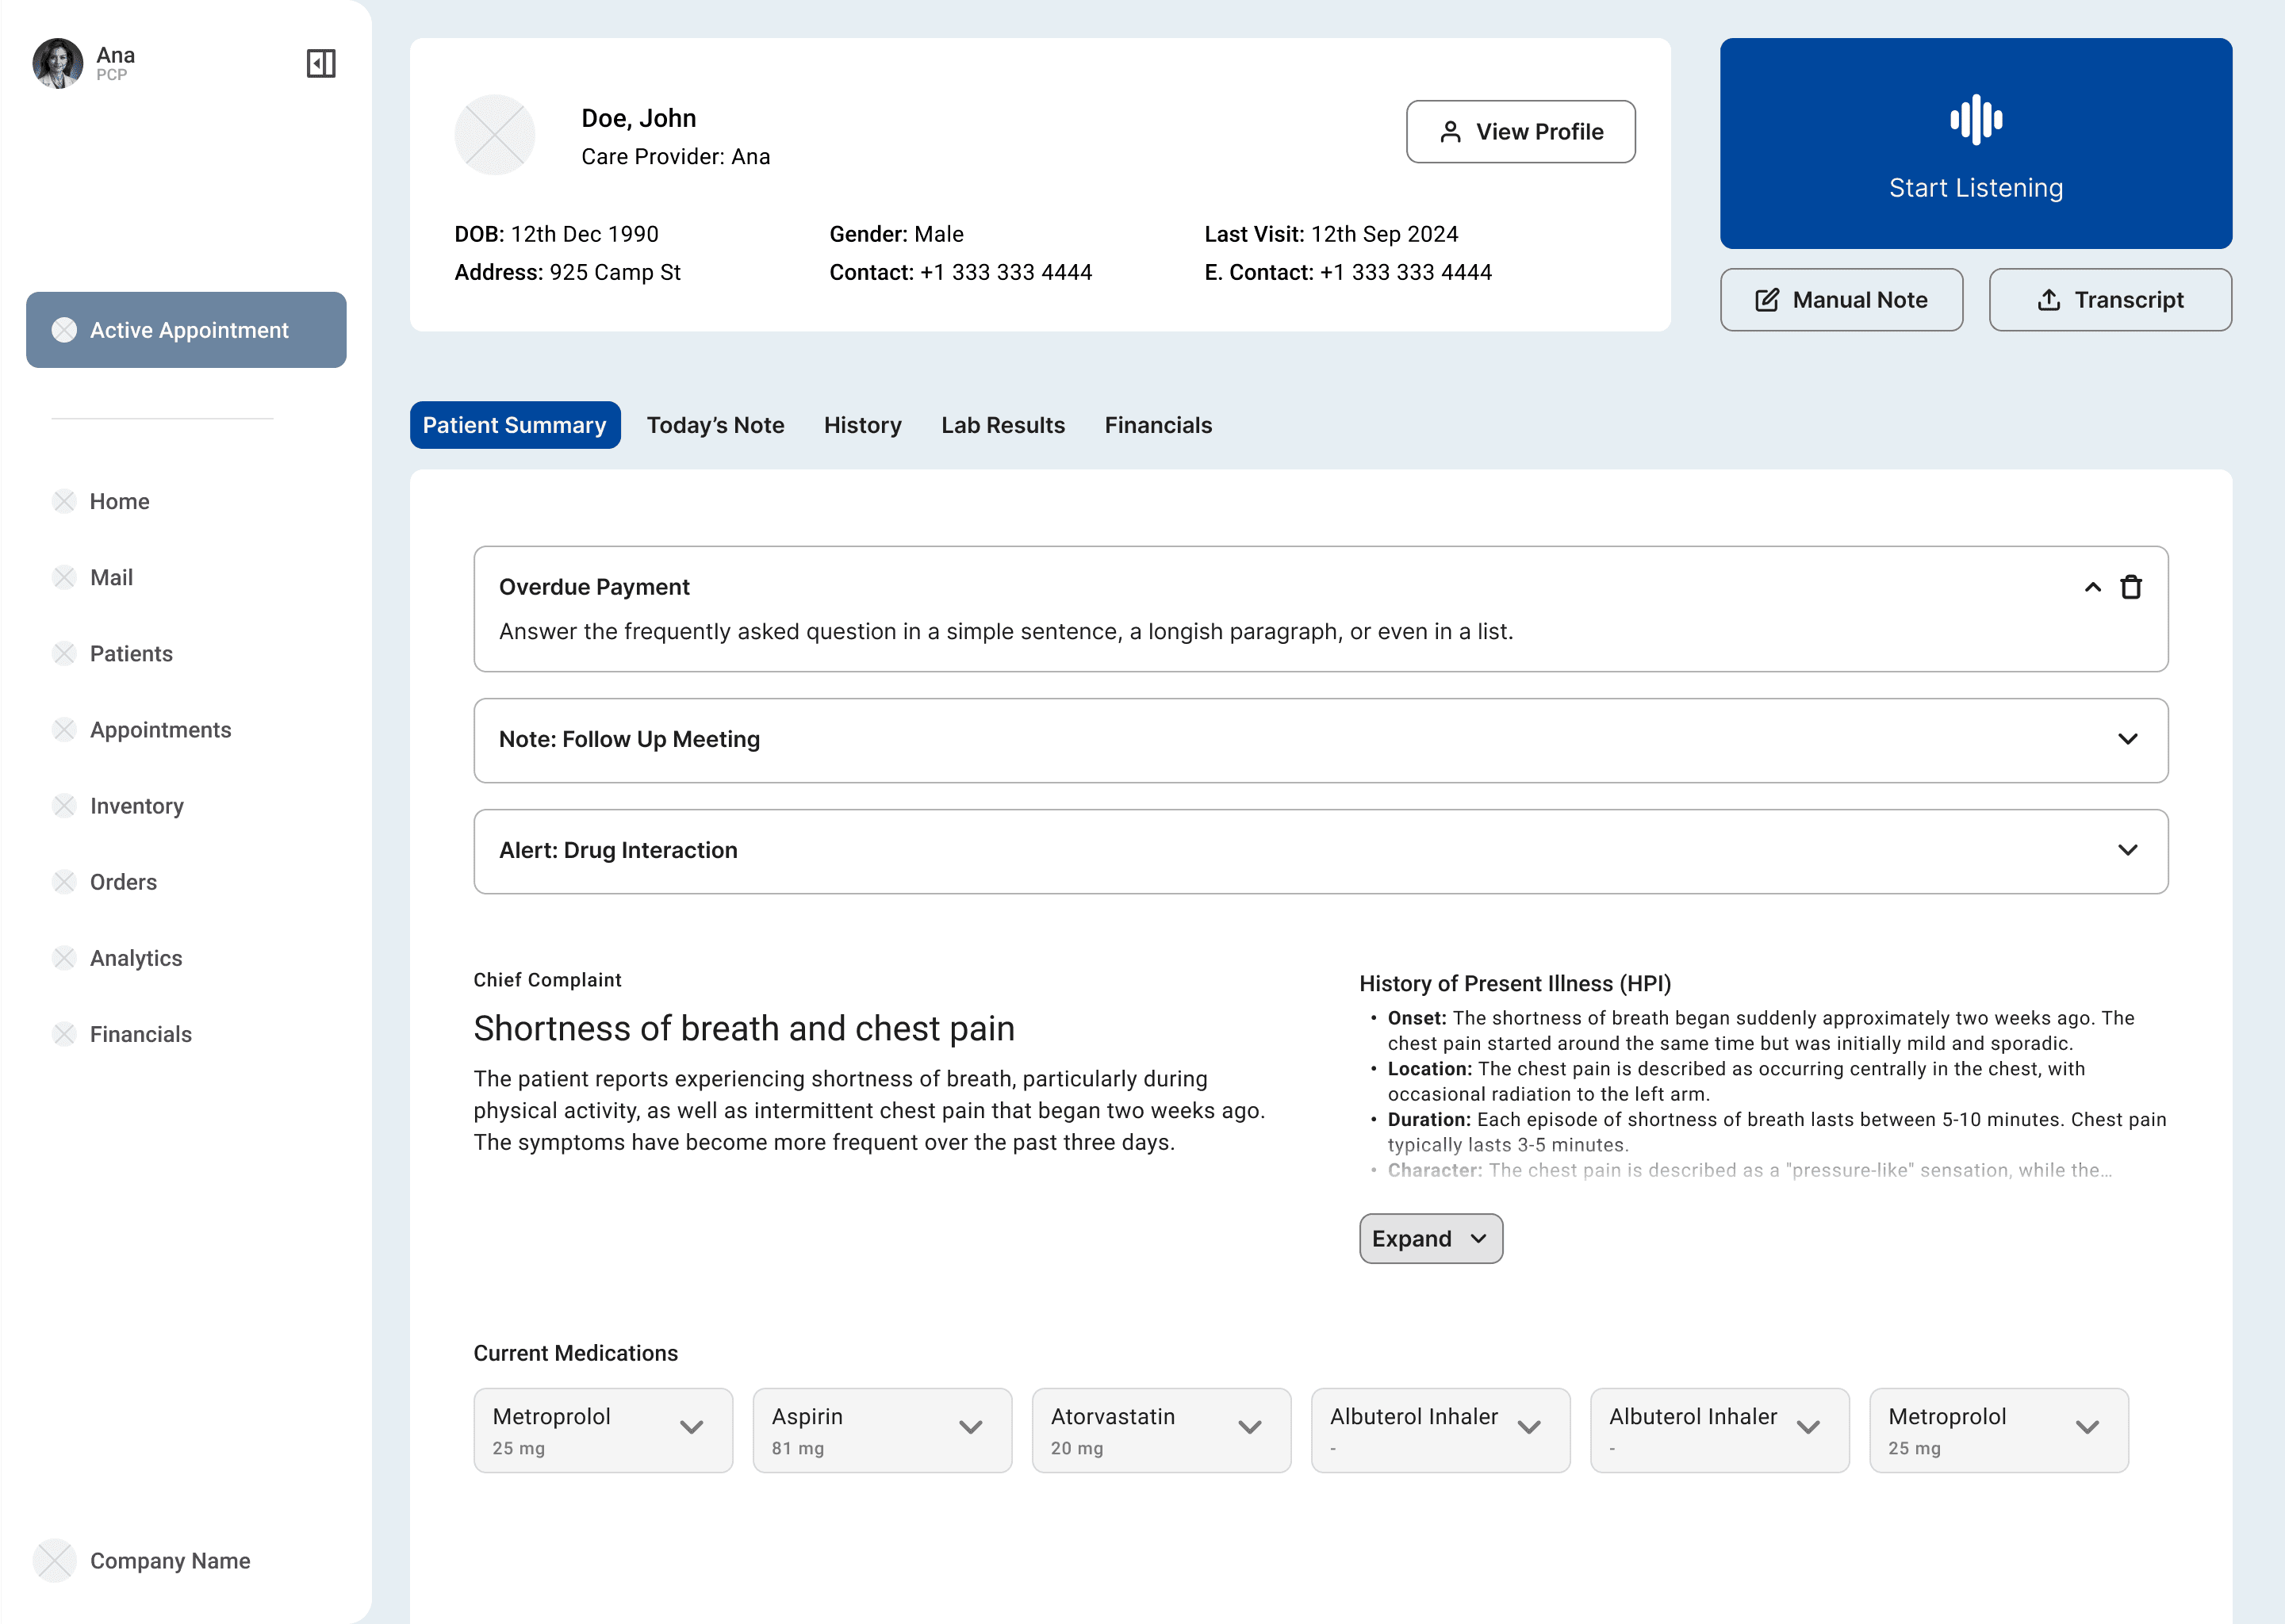Select the Patient Summary tab
The height and width of the screenshot is (1624, 2285).
tap(515, 425)
